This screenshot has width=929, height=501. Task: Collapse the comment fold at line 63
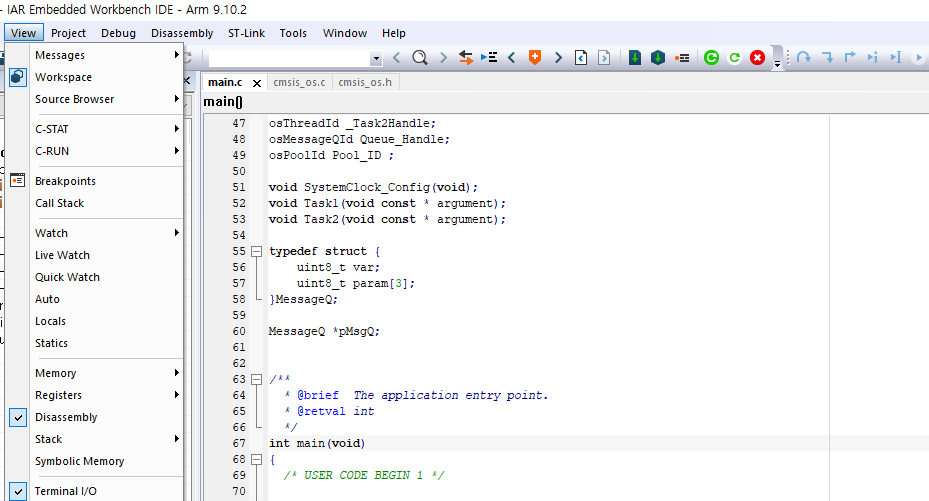257,379
